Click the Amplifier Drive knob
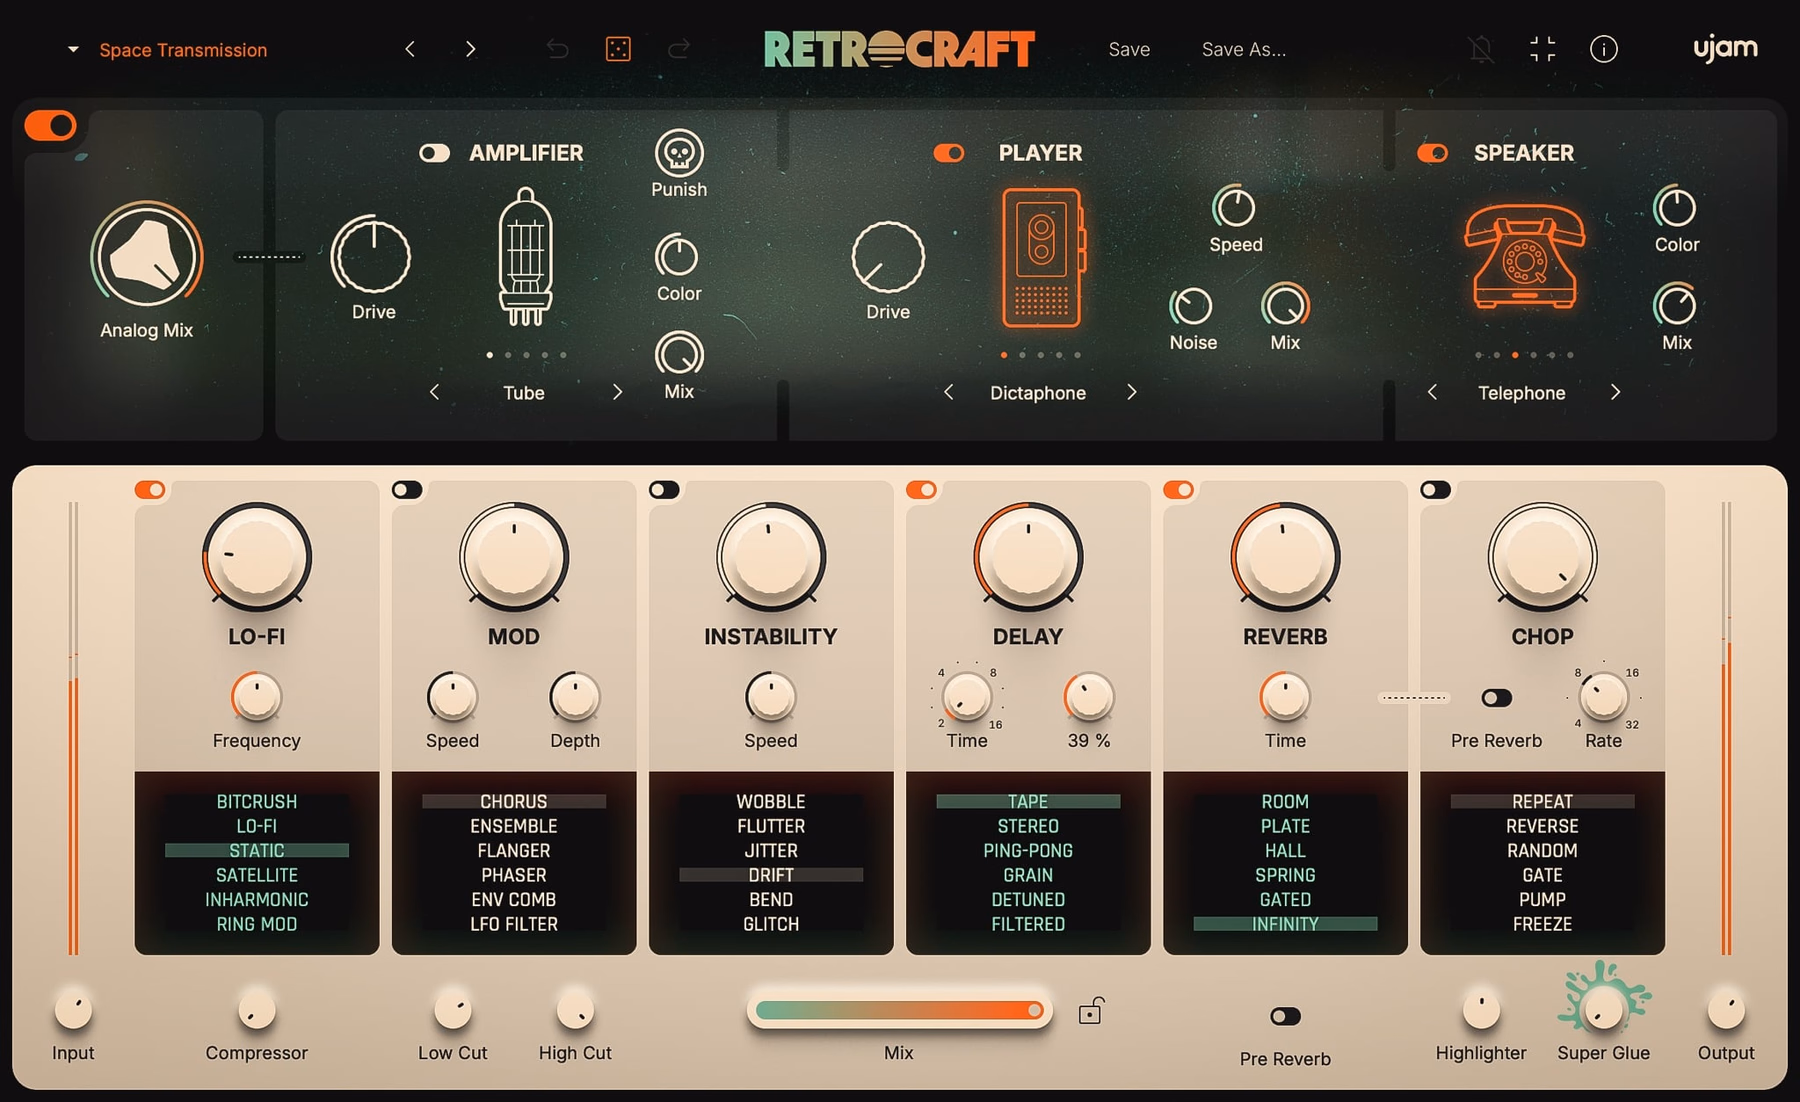 [371, 256]
